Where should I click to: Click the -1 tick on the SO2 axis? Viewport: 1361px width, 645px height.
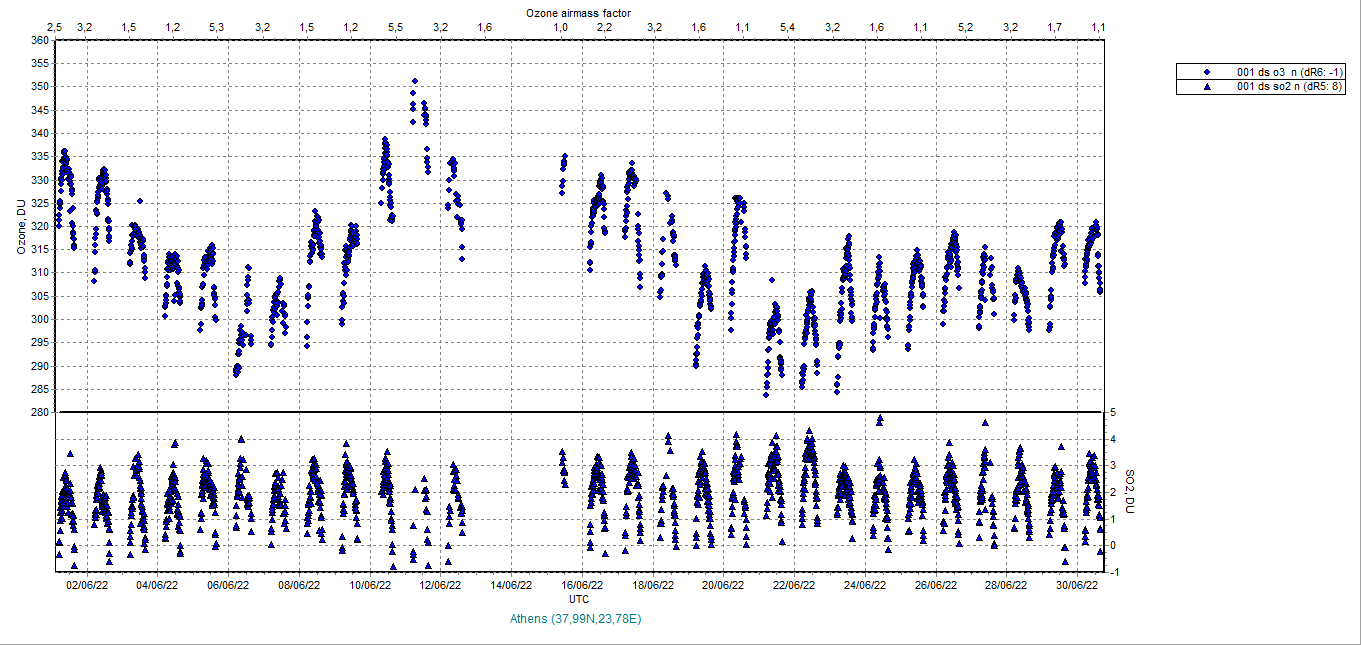point(1114,572)
